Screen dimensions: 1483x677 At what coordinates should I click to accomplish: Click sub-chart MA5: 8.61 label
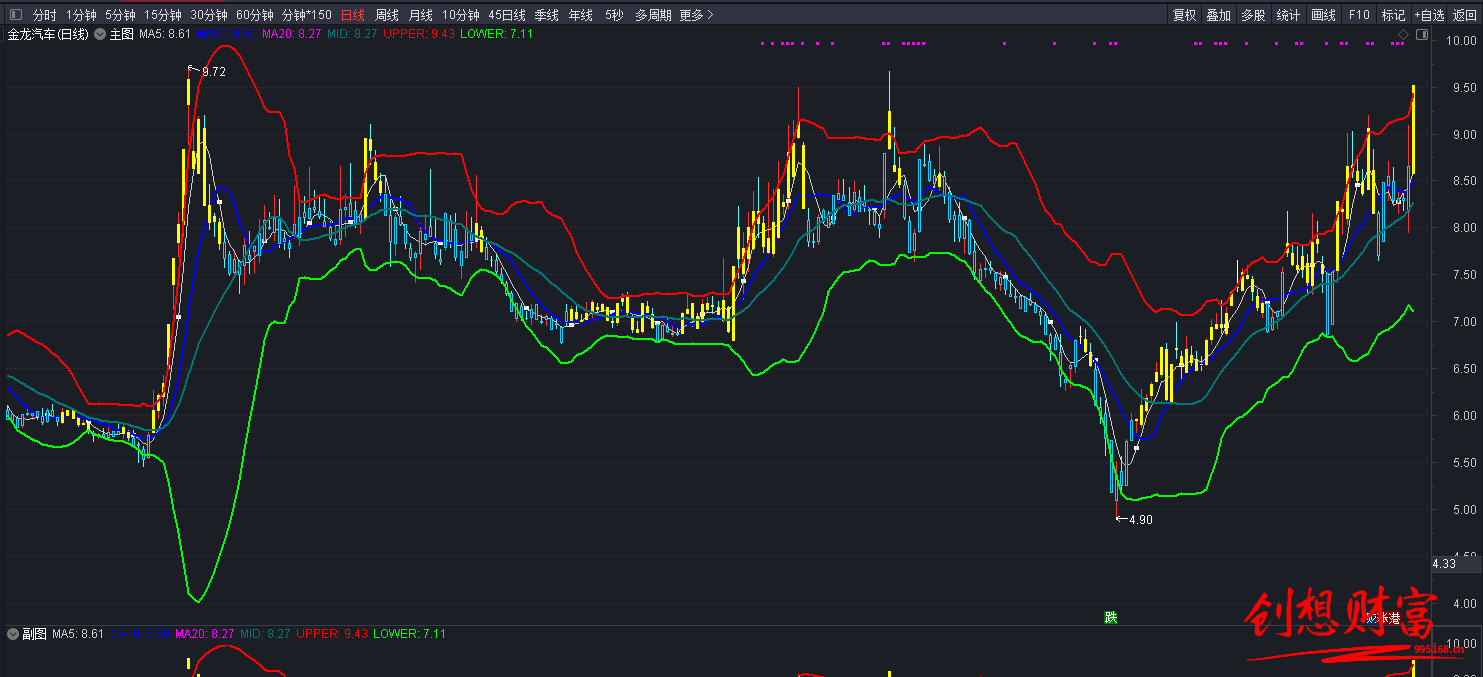coord(78,634)
